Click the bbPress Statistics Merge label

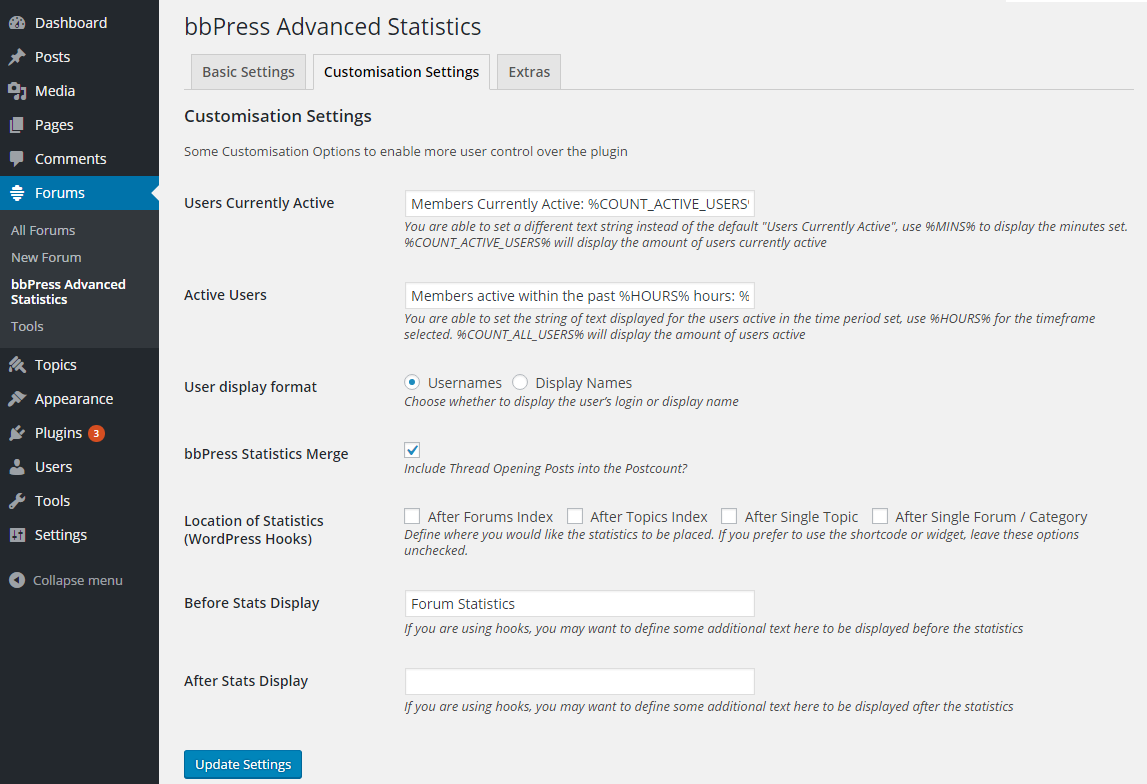pyautogui.click(x=266, y=454)
